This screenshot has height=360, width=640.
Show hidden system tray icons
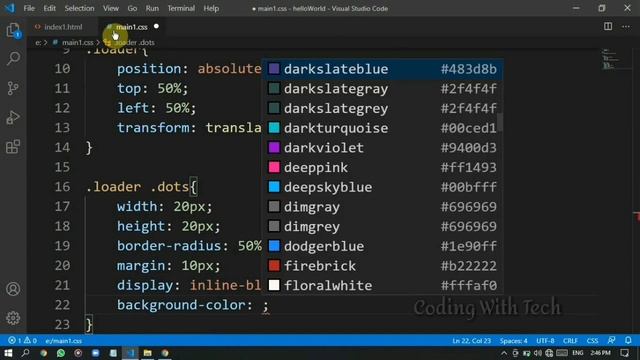coord(504,353)
